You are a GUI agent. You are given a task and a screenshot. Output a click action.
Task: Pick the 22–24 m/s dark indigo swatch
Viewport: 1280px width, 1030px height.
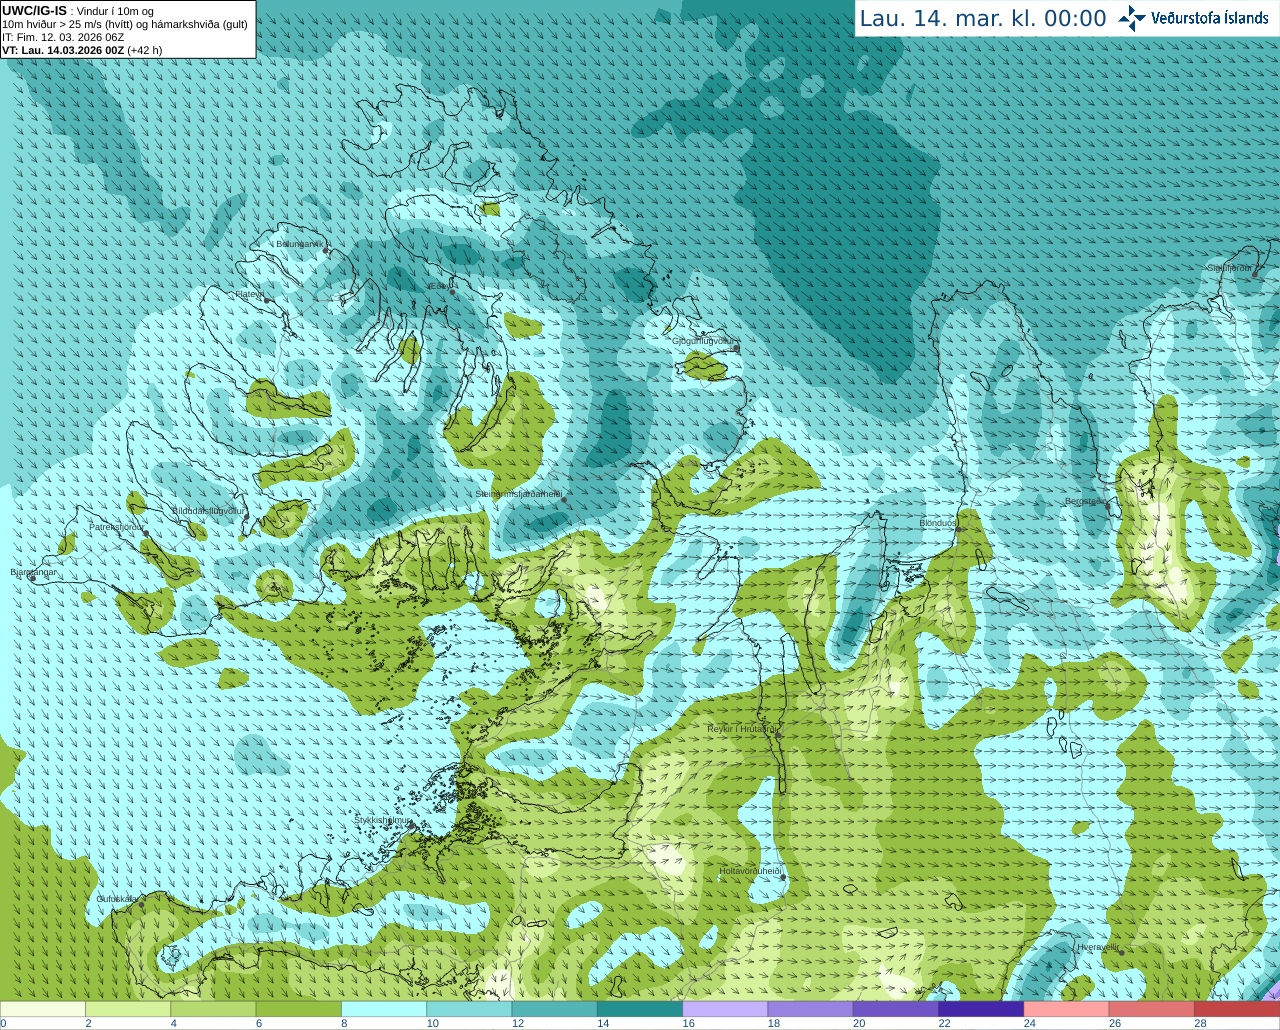(980, 1009)
